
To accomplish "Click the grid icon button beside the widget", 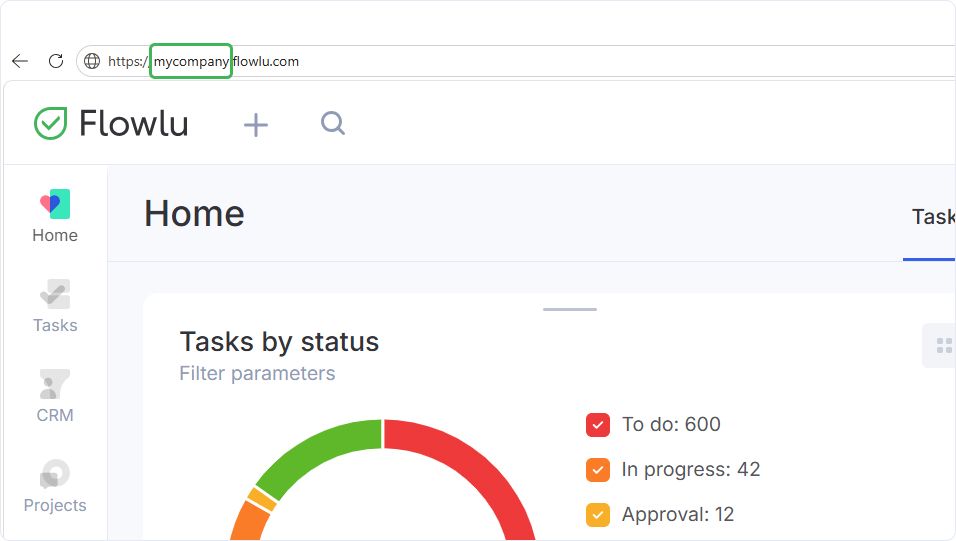I will click(x=942, y=346).
